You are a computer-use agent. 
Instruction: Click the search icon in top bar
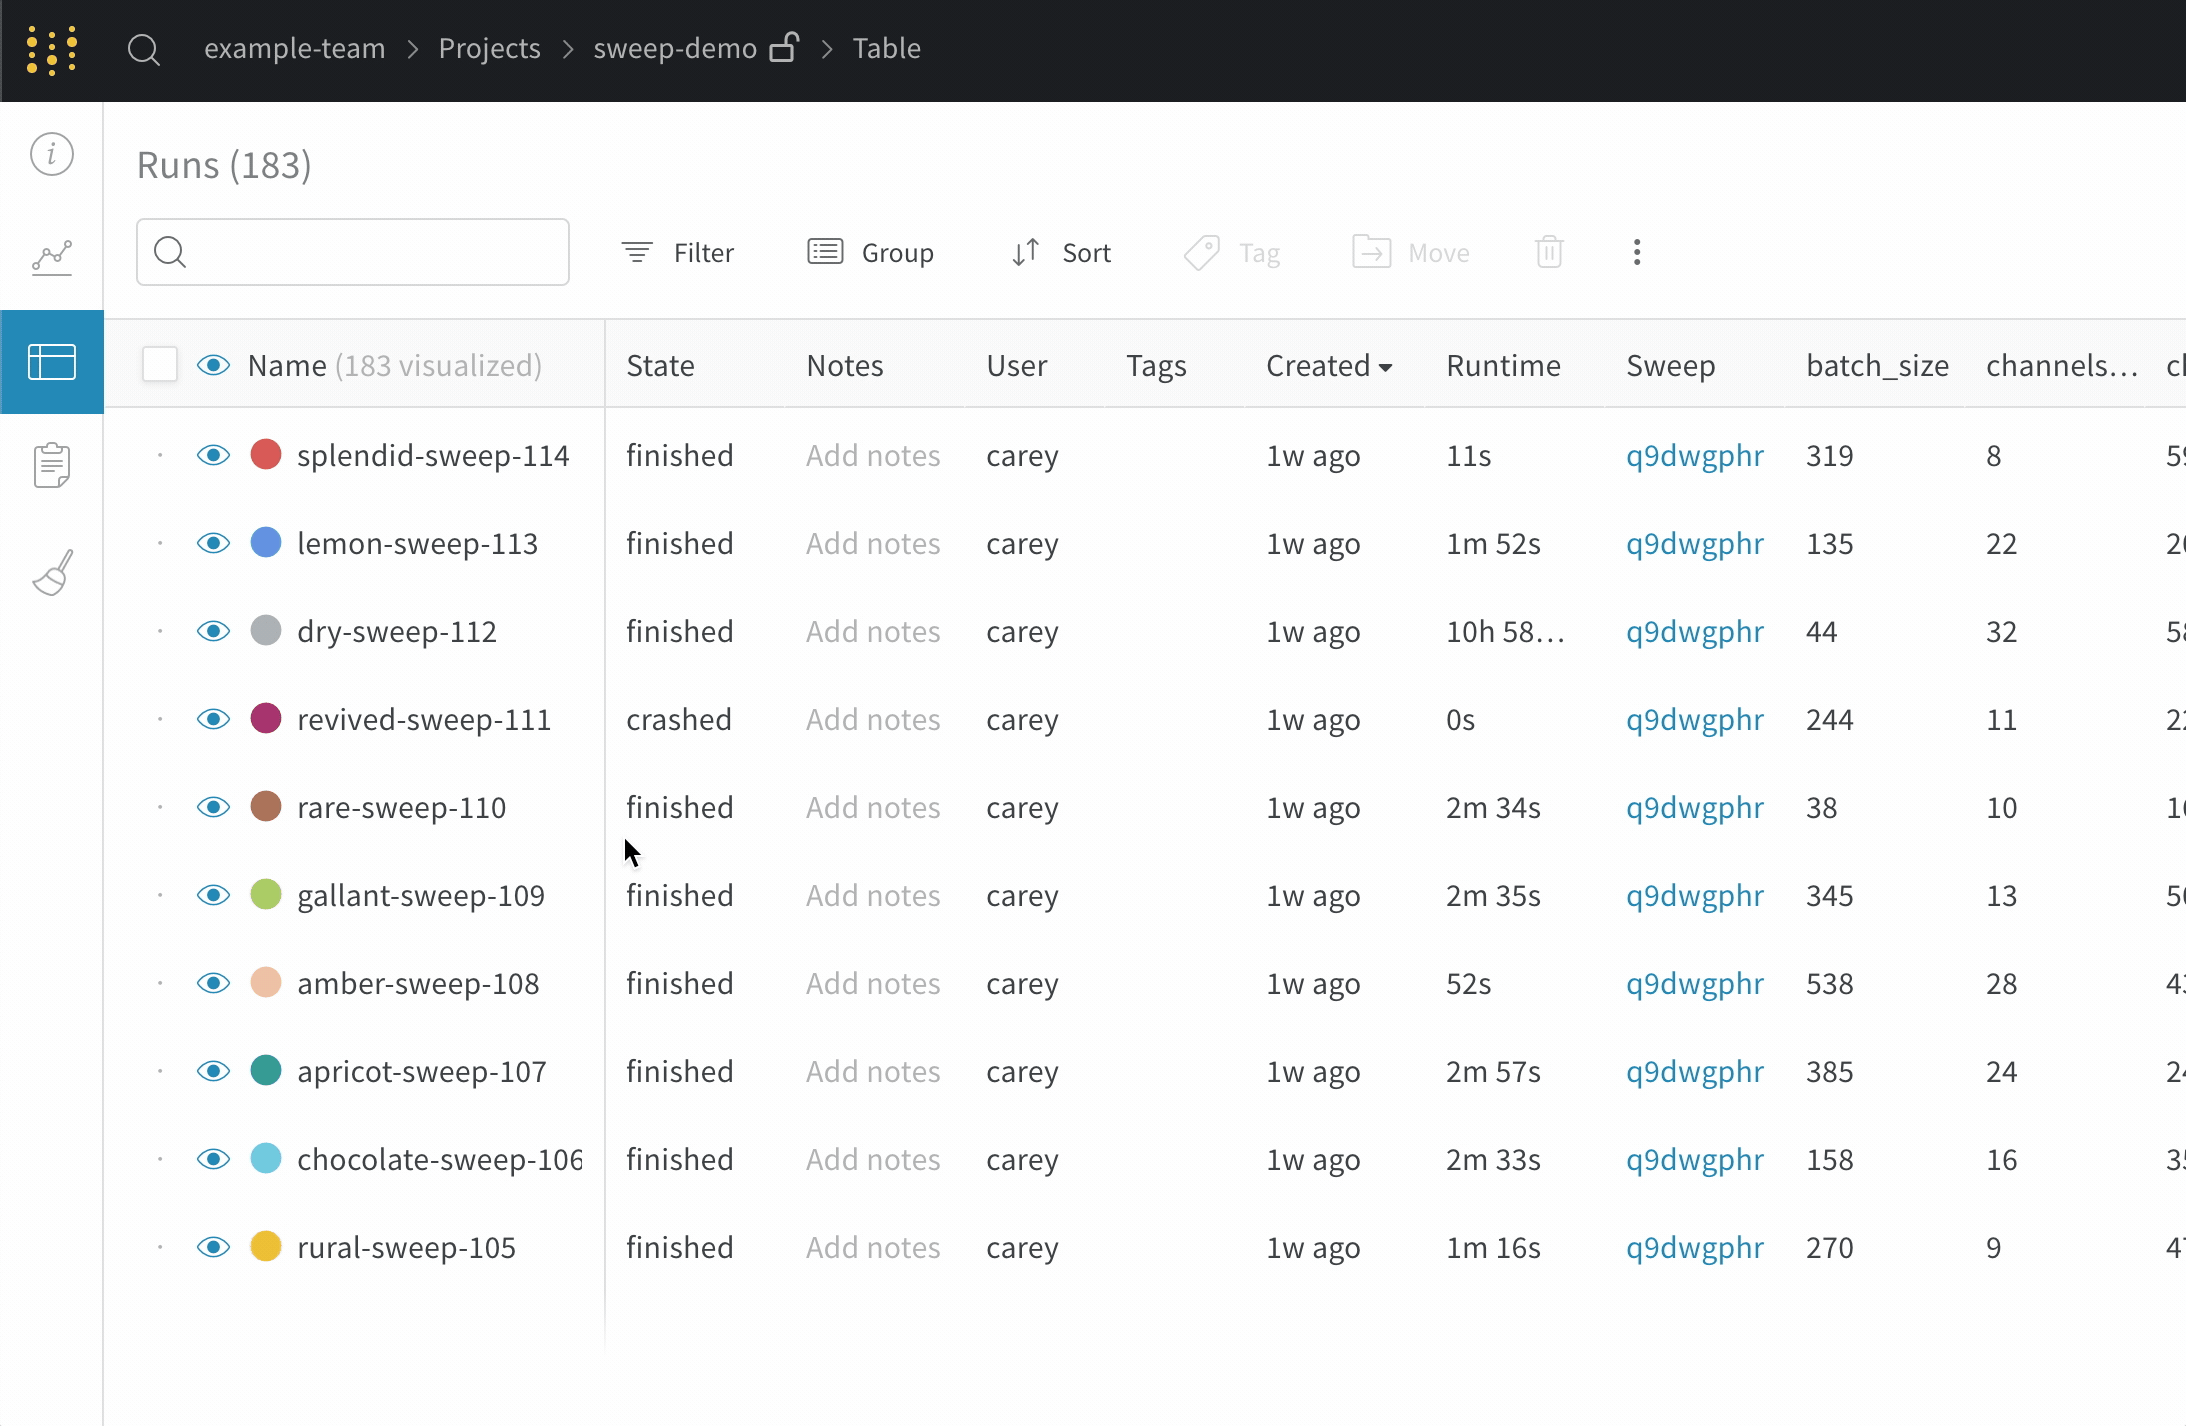point(144,49)
